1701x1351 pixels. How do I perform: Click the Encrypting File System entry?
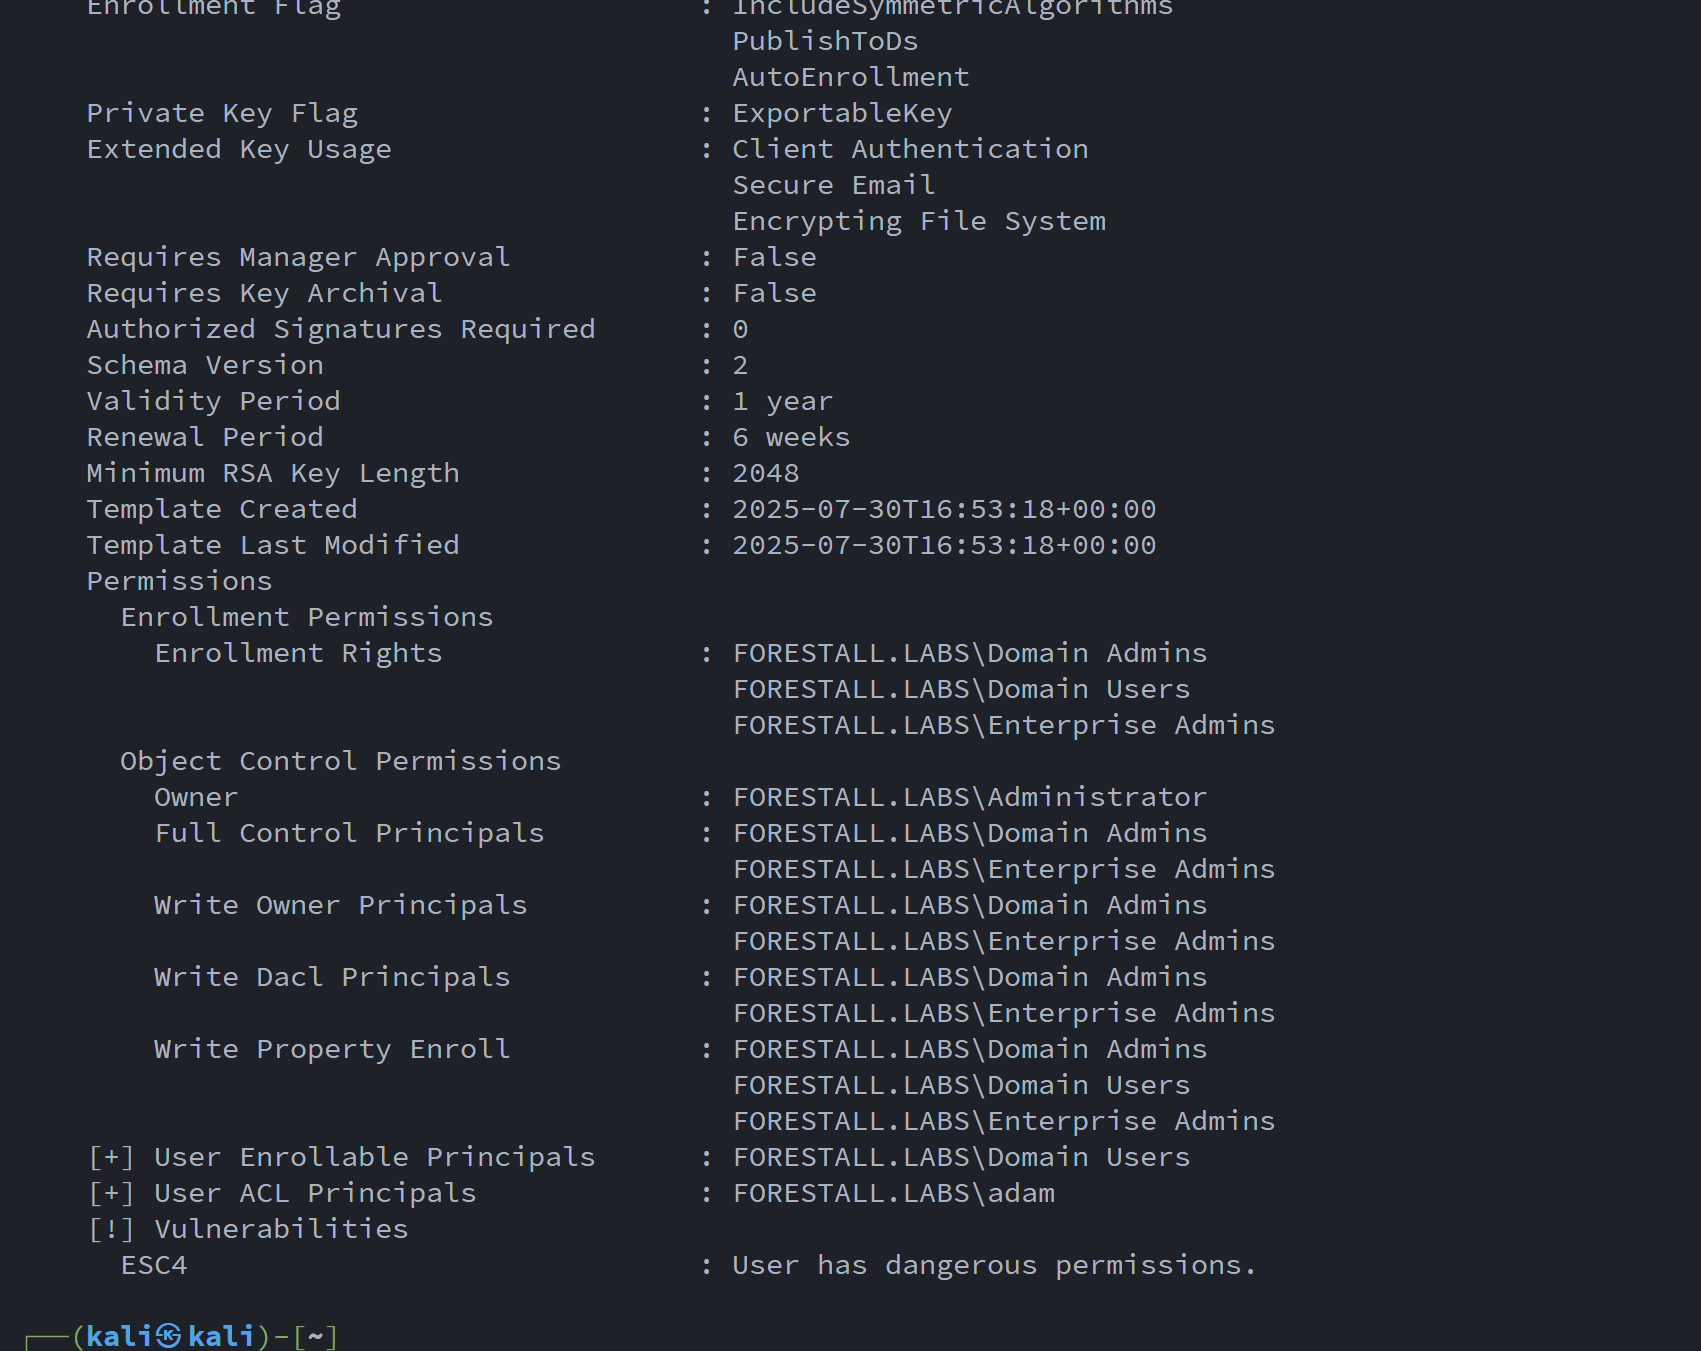[x=919, y=221]
